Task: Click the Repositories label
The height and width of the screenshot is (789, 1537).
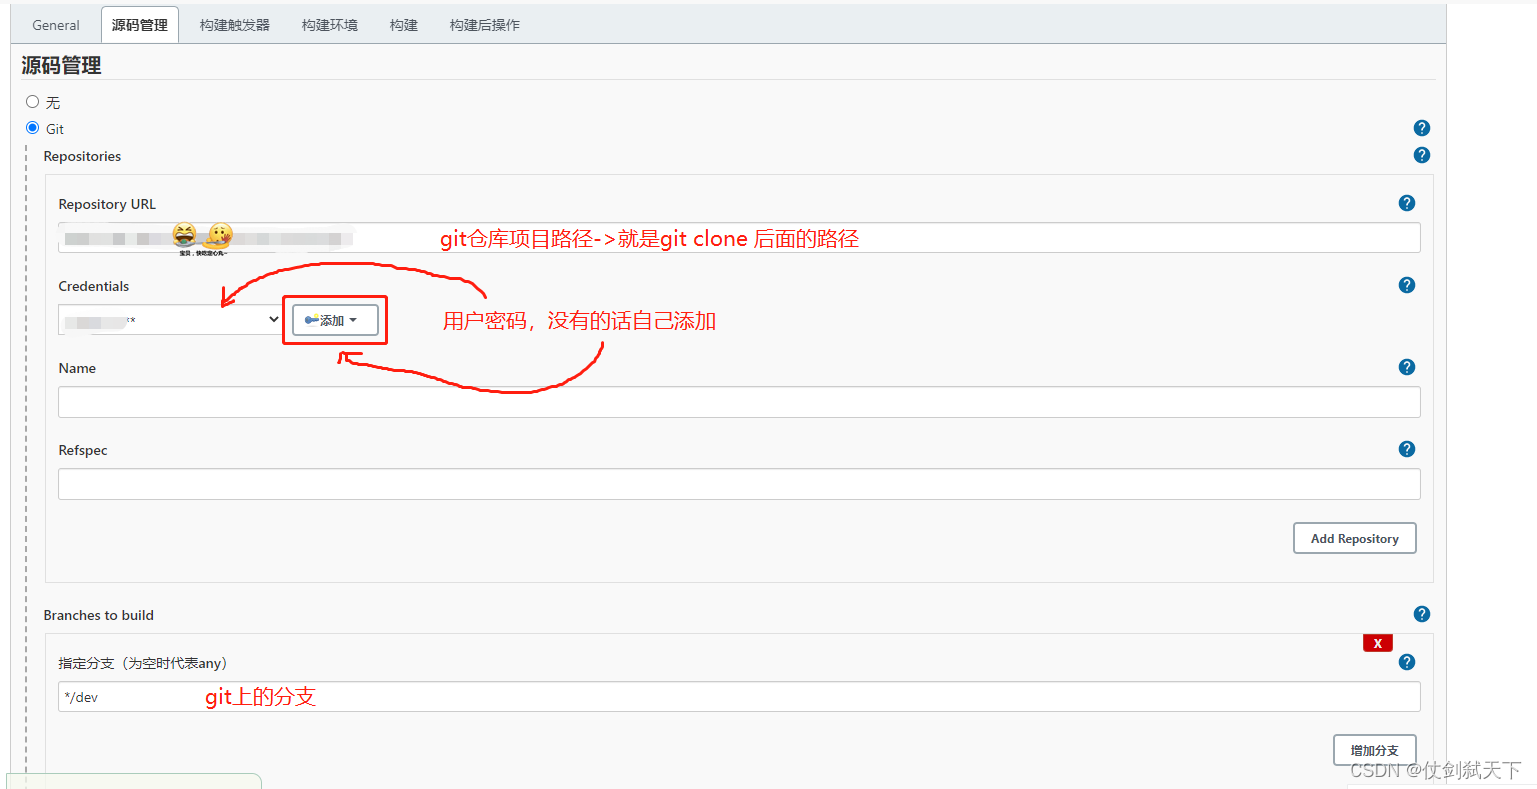Action: (x=82, y=156)
